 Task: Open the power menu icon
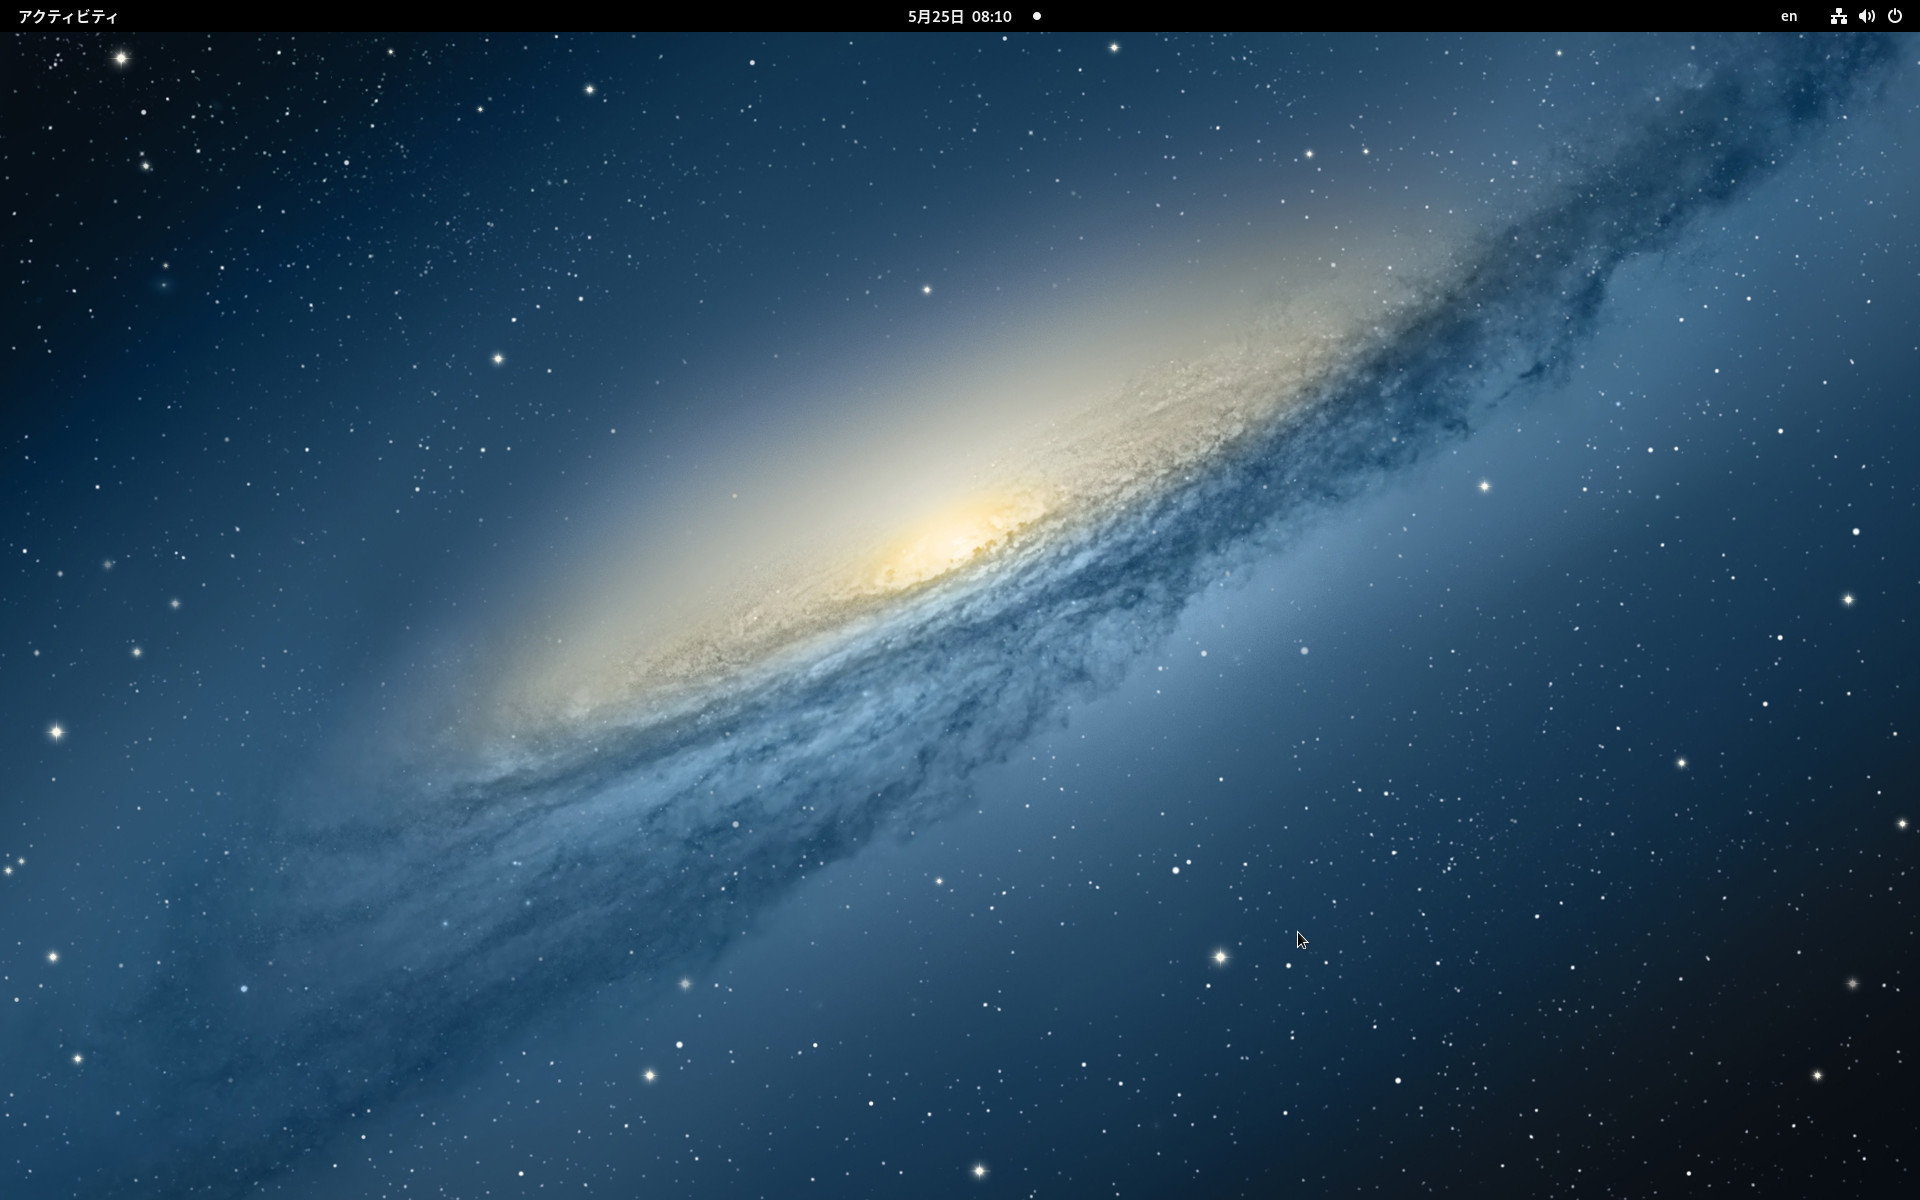[1894, 16]
